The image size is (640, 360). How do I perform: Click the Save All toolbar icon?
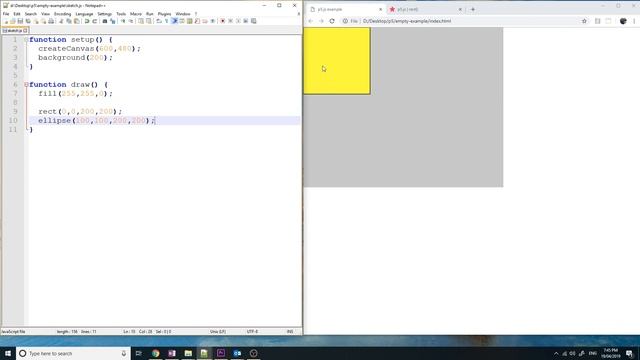coord(28,21)
